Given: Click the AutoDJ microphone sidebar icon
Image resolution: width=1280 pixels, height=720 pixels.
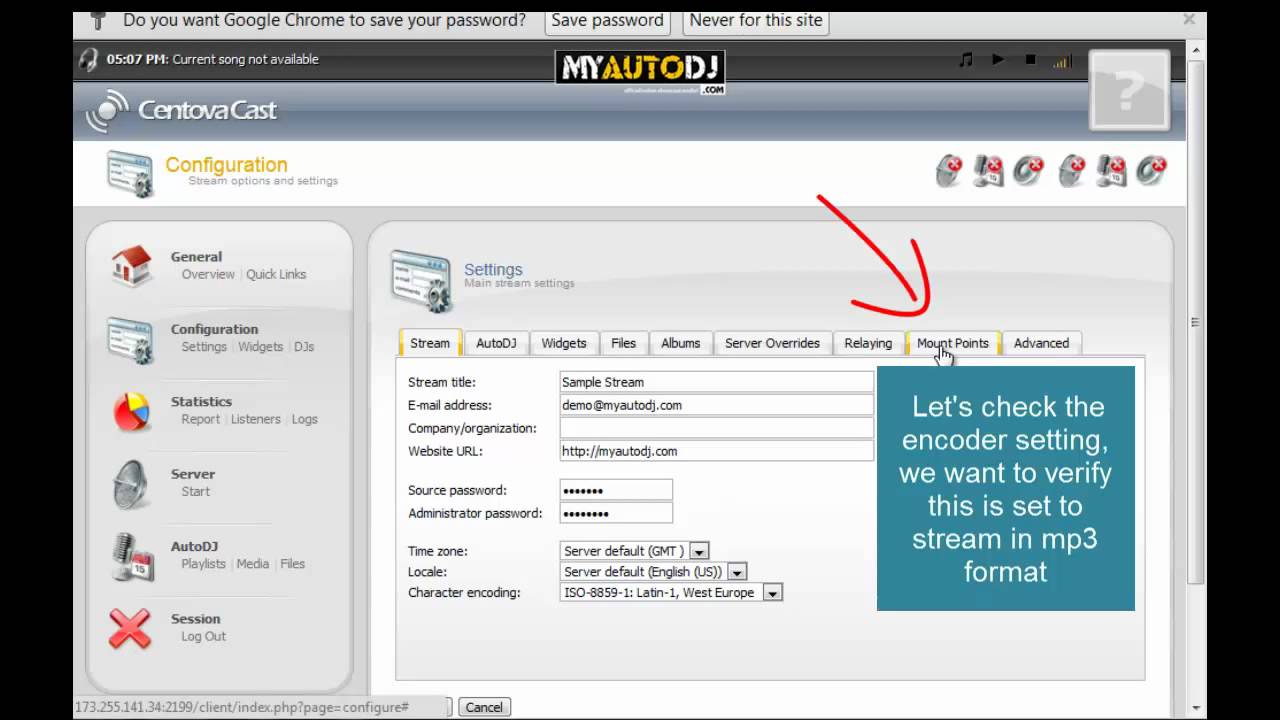Looking at the screenshot, I should click(x=131, y=557).
